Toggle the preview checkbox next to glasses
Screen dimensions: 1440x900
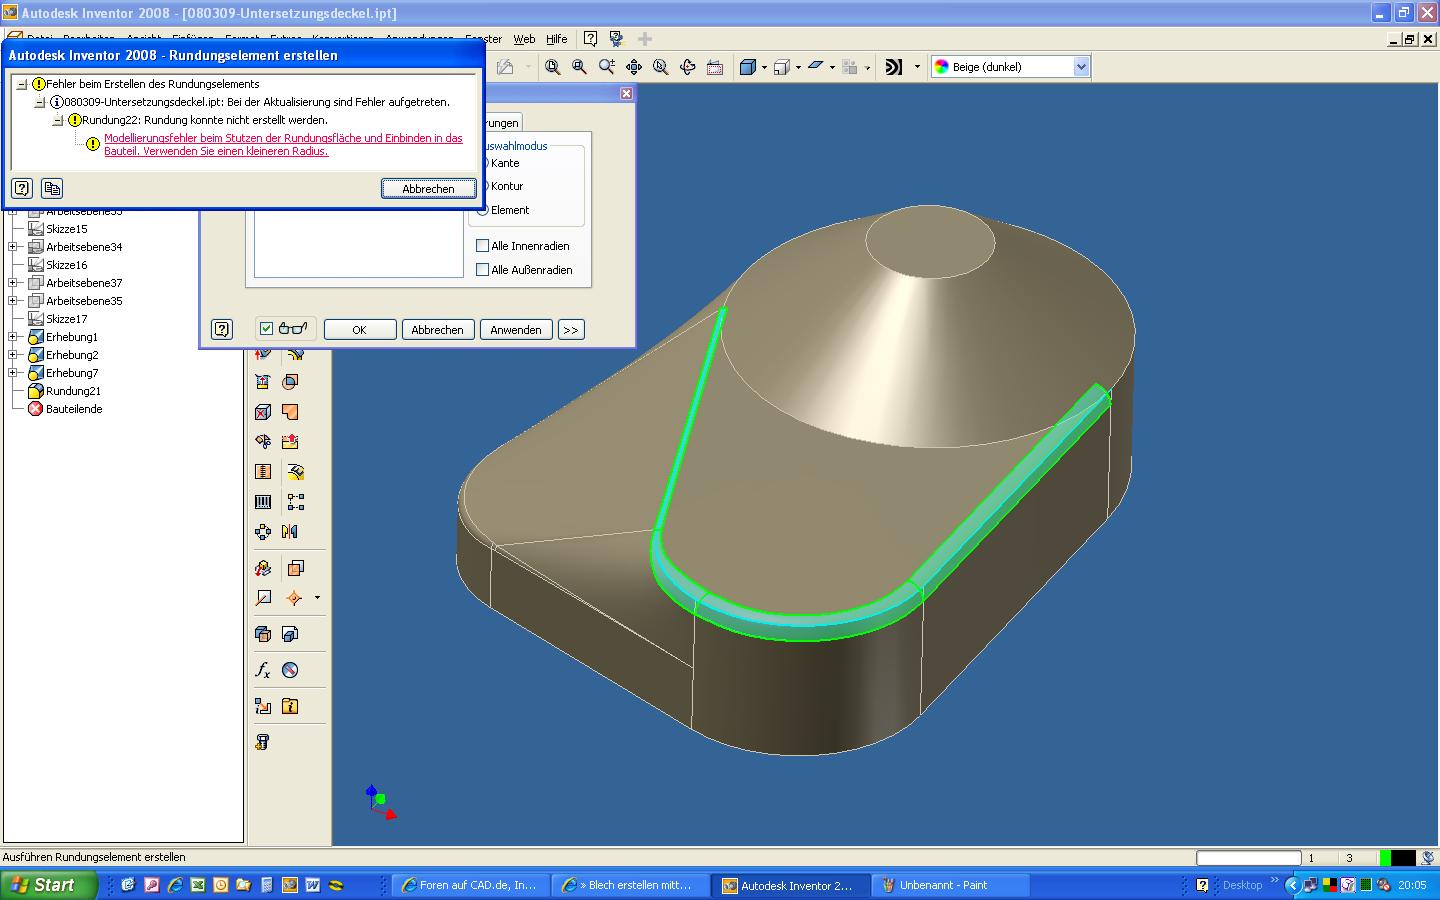pos(267,329)
